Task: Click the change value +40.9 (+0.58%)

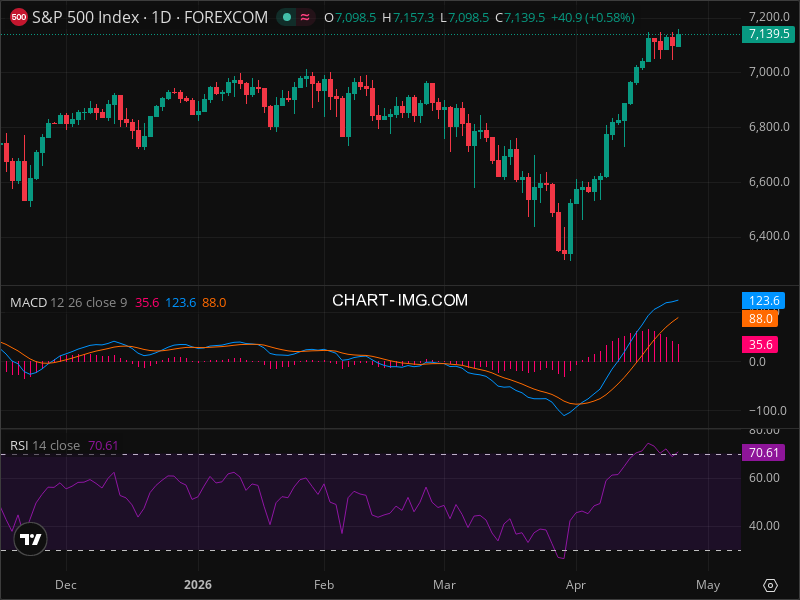Action: coord(593,18)
